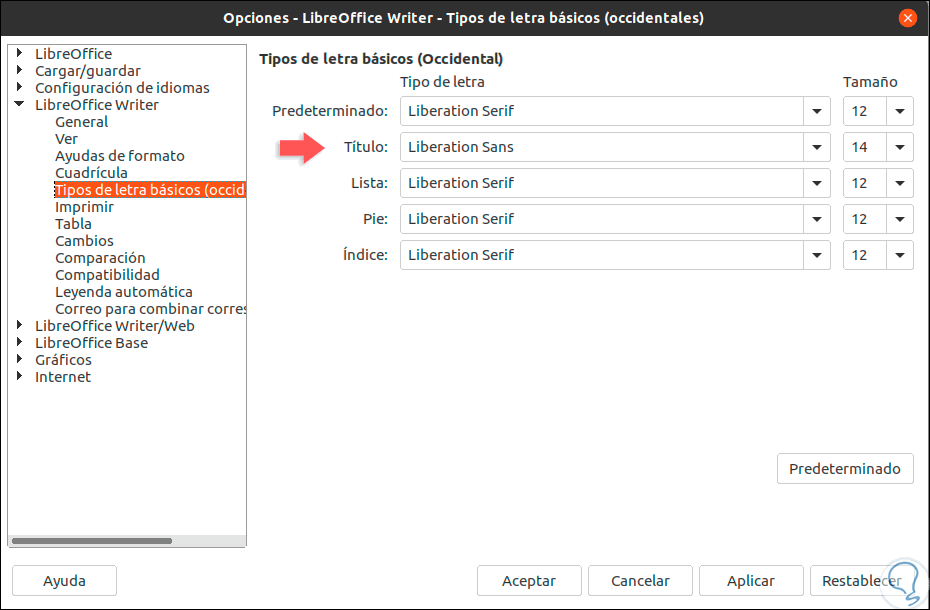The width and height of the screenshot is (930, 610).
Task: Select the Cambios tree item
Action: (x=84, y=241)
